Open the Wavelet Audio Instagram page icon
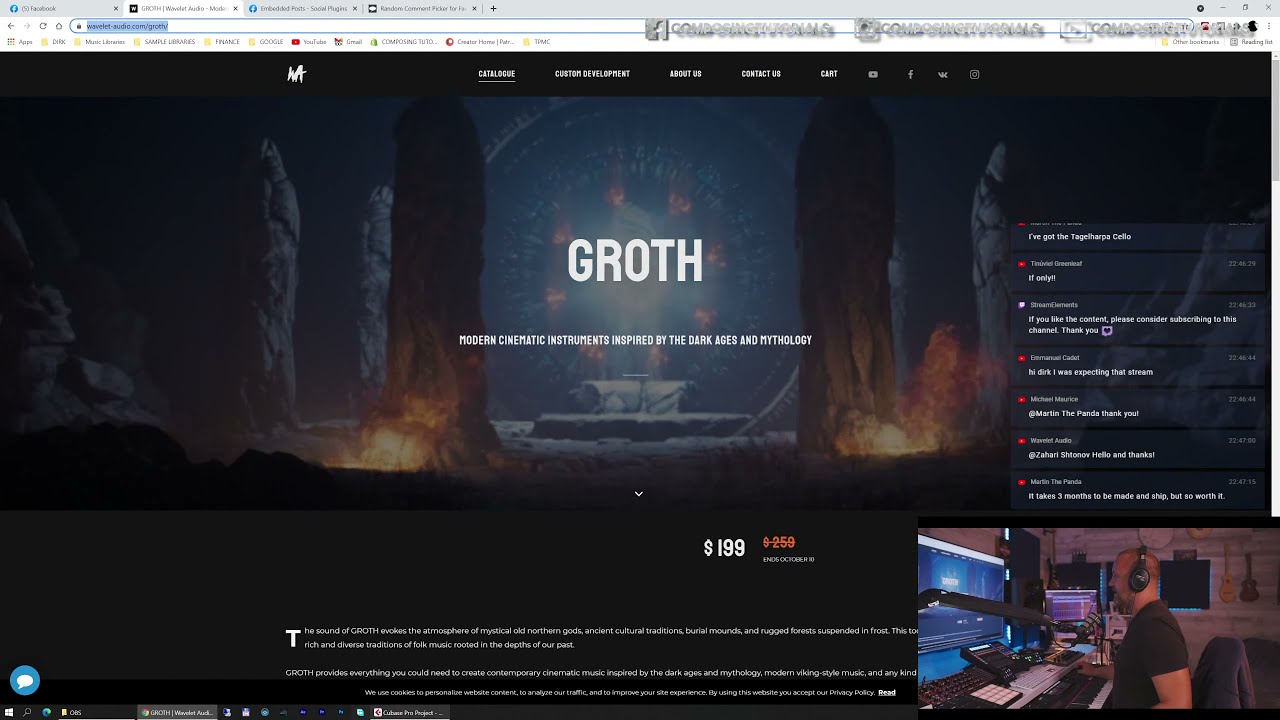1280x720 pixels. click(975, 74)
